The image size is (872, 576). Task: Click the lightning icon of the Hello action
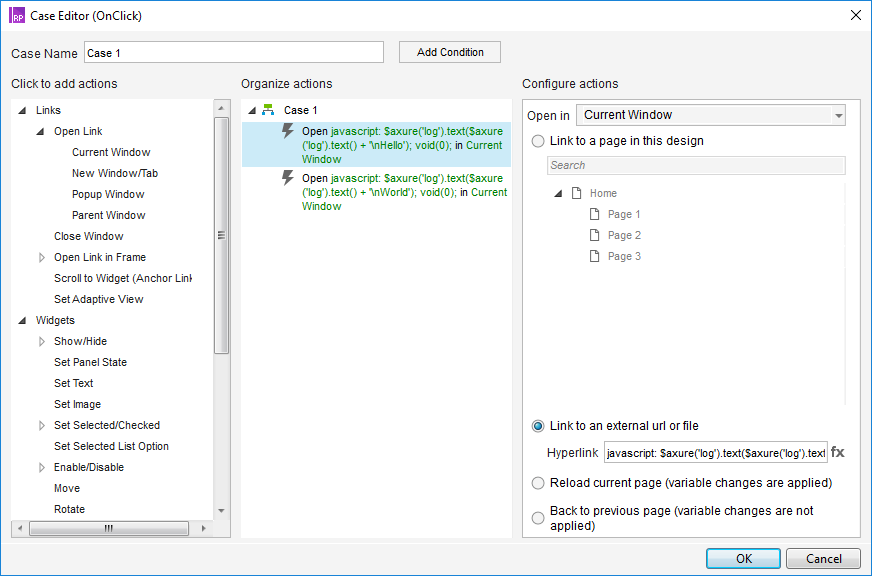point(288,131)
